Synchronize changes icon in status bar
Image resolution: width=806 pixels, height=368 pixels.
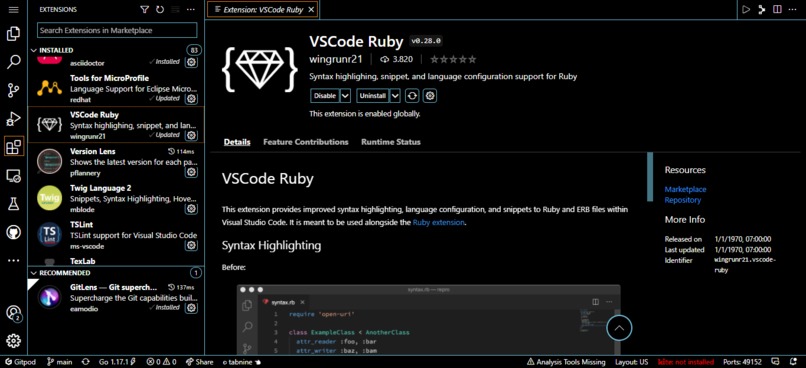(x=85, y=362)
